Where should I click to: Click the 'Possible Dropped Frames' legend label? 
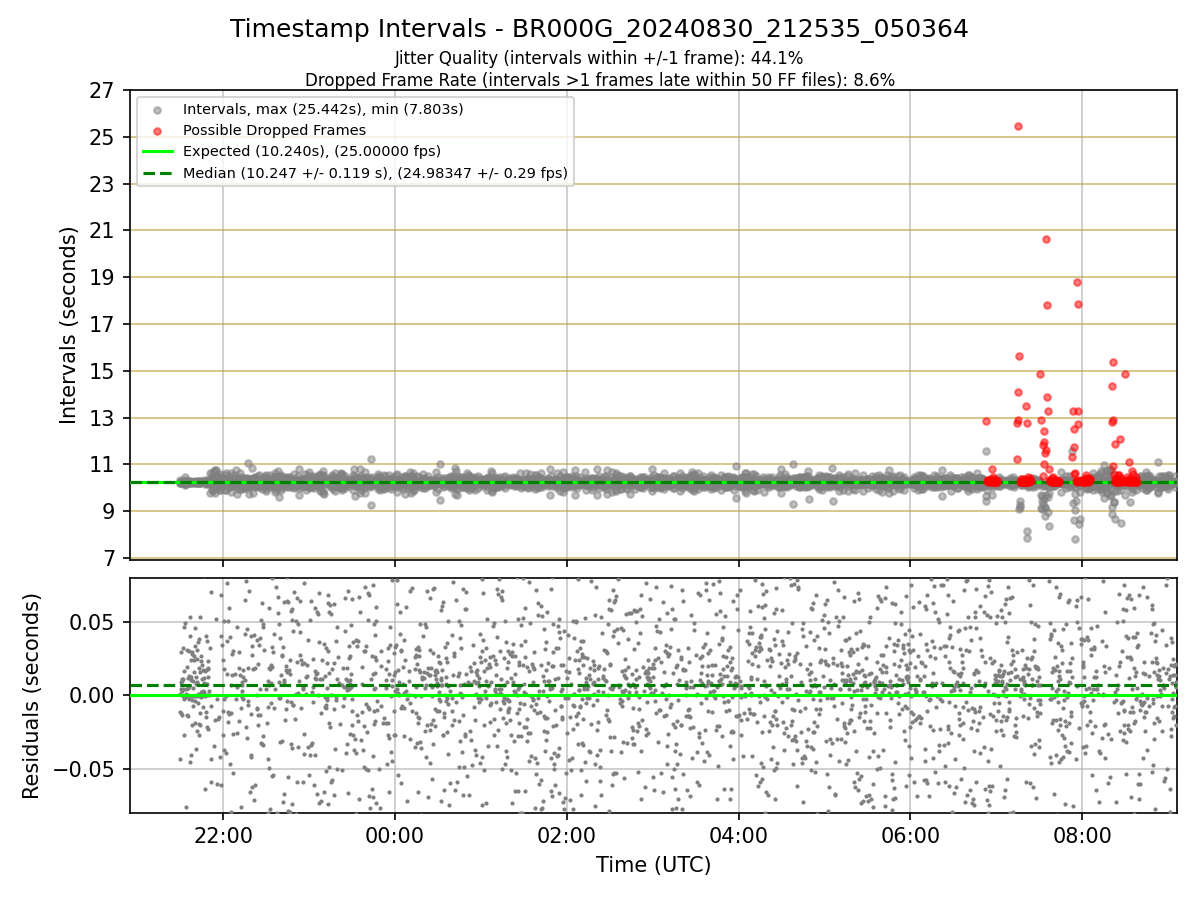tap(274, 130)
